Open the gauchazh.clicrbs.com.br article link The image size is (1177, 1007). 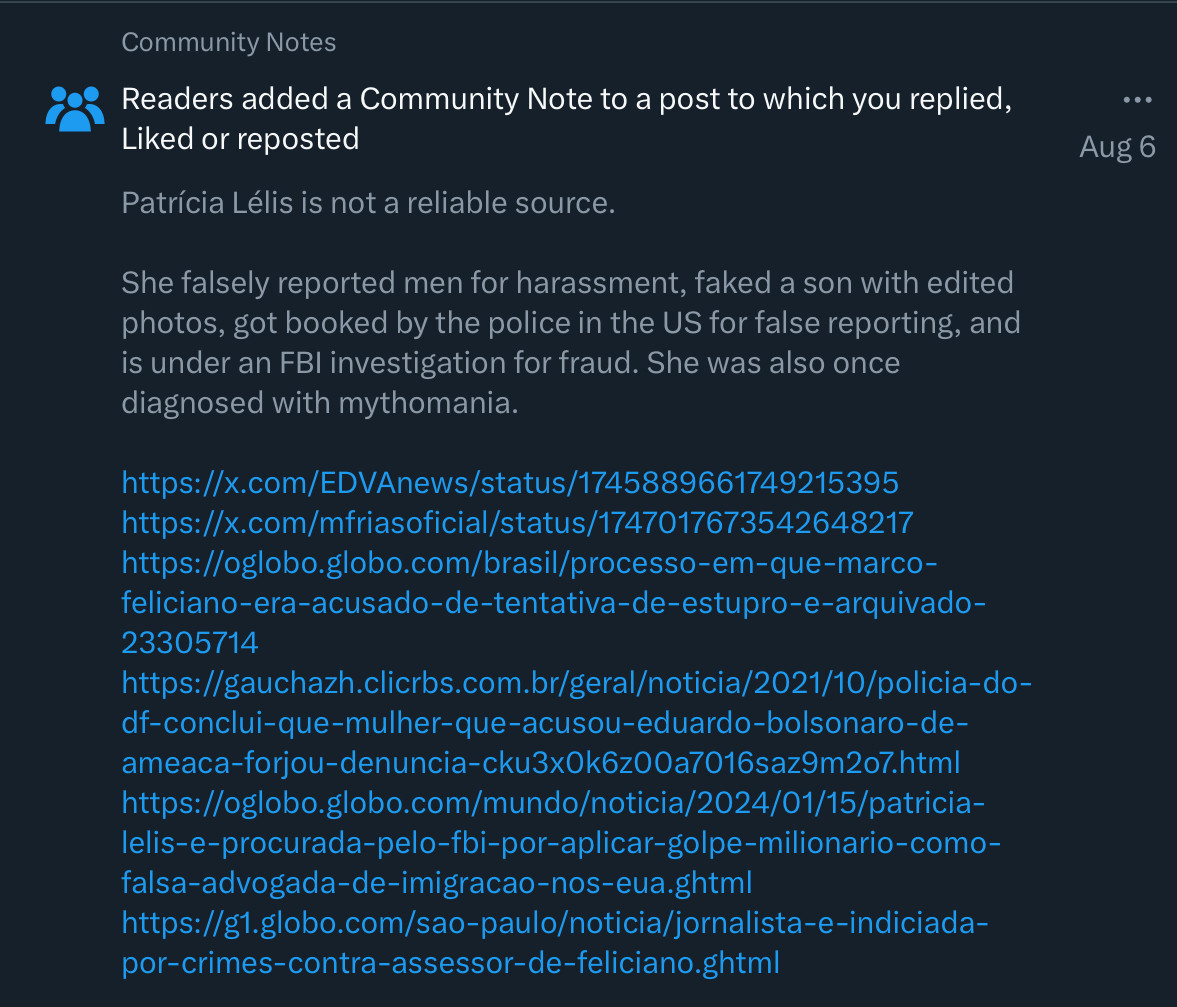(x=575, y=724)
